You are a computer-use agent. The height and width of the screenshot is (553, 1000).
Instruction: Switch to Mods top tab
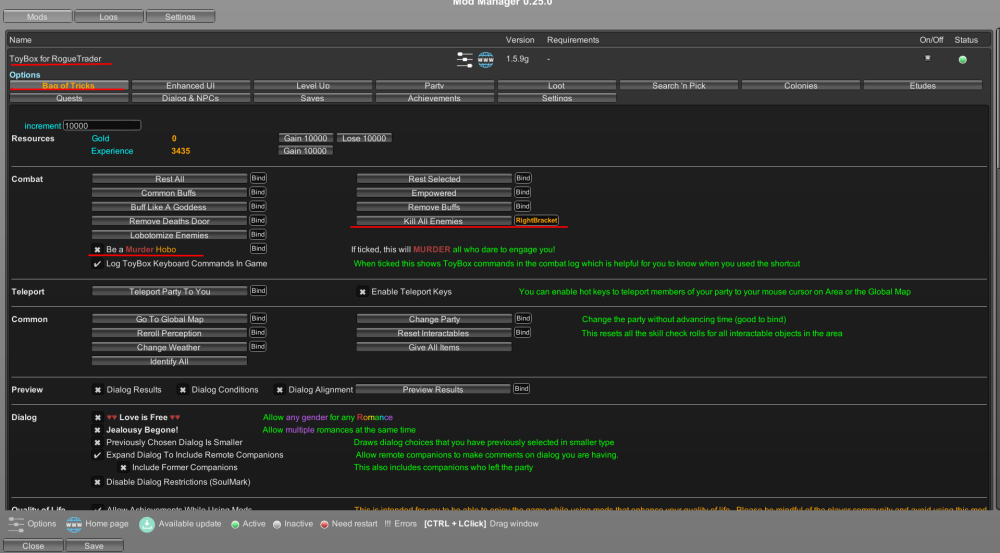pyautogui.click(x=38, y=17)
